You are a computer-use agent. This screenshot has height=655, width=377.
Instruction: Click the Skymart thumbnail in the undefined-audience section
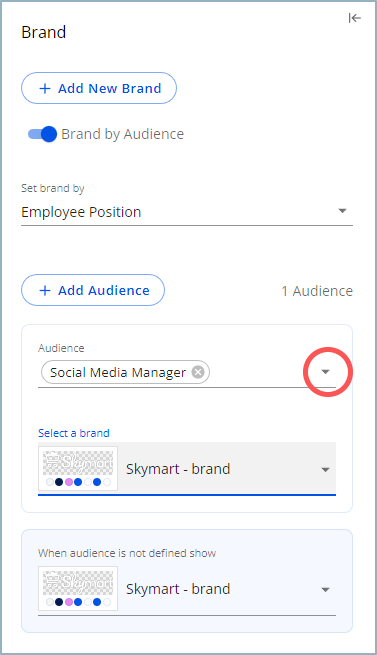pos(78,589)
